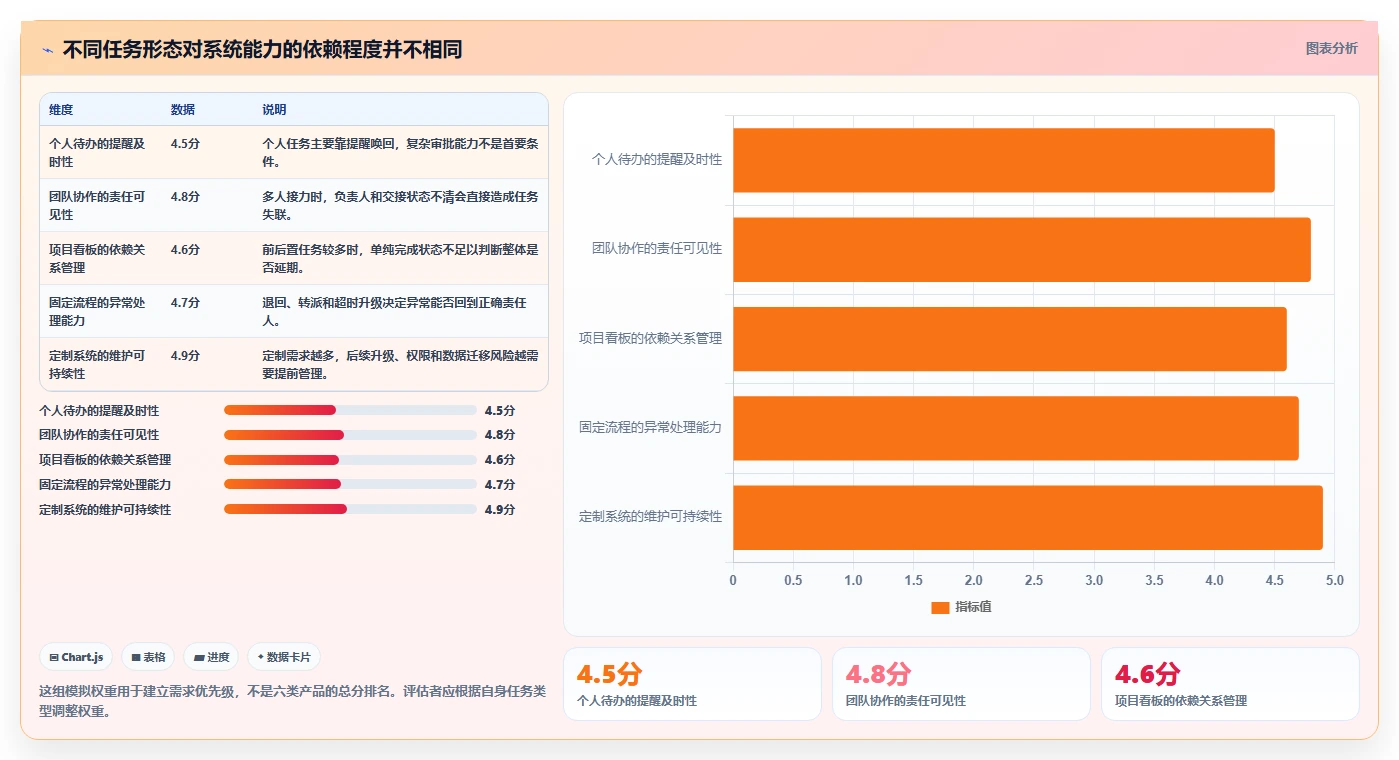The width and height of the screenshot is (1399, 760).
Task: Click the chart bar for 固定流程的异常处理能力
Action: 1016,428
